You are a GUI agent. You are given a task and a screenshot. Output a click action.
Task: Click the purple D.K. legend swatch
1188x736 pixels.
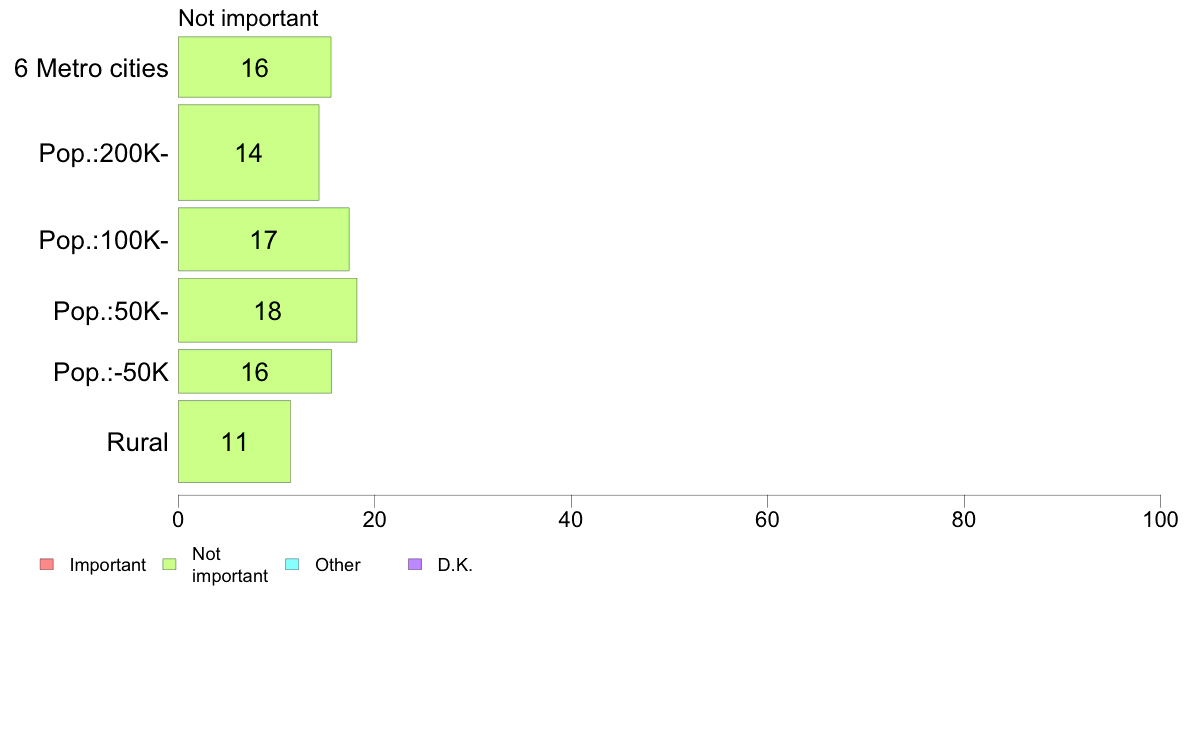[x=415, y=564]
